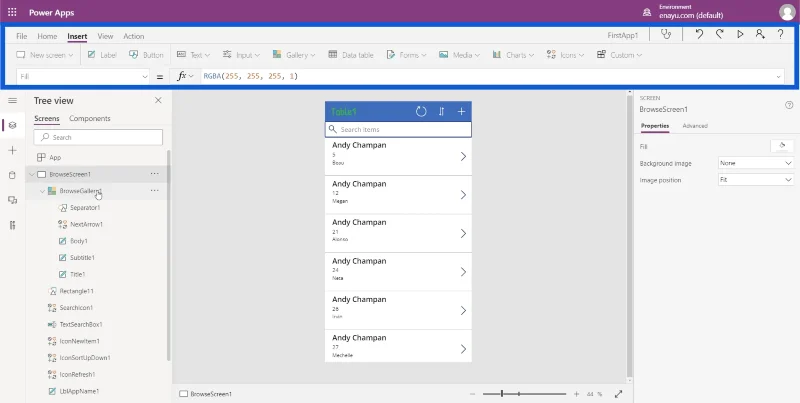
Task: Open the Media icon in left rail
Action: point(13,200)
